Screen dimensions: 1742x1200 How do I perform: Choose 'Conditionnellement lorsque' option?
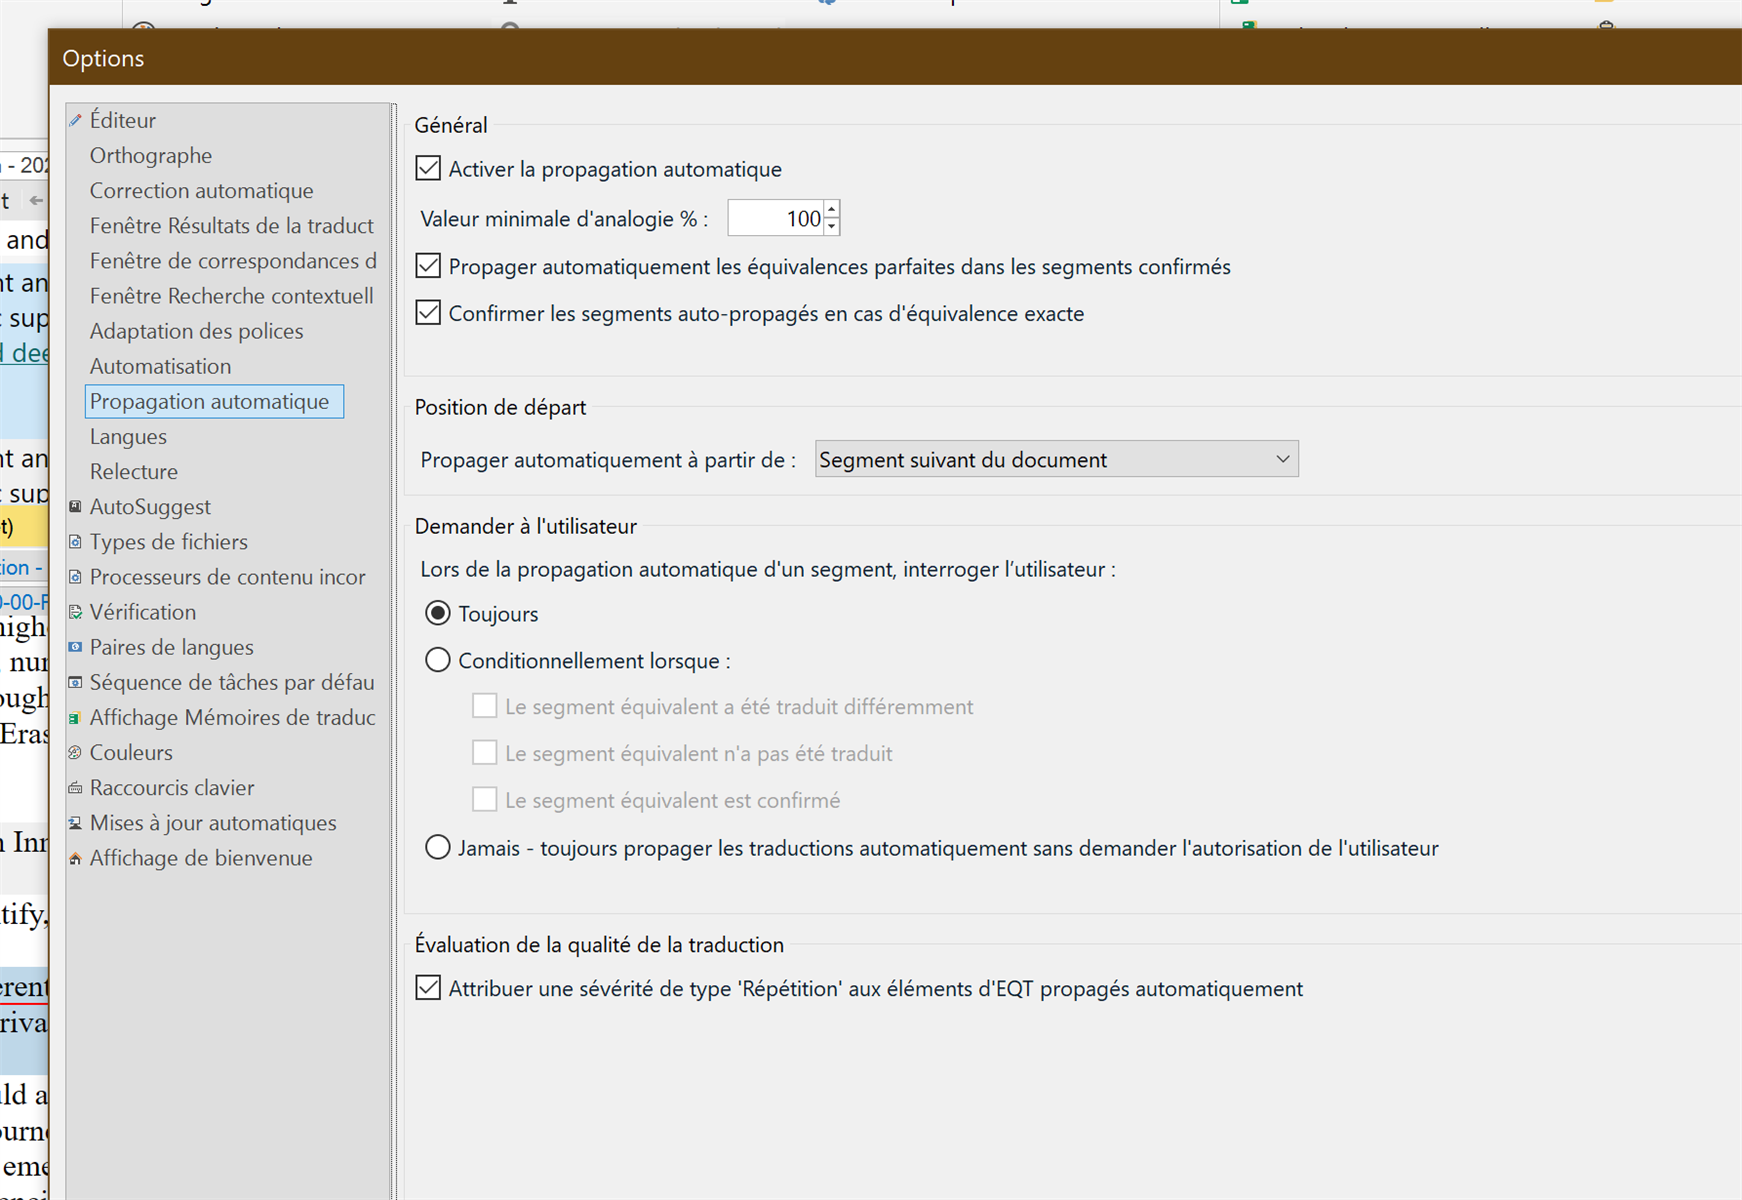pyautogui.click(x=437, y=660)
